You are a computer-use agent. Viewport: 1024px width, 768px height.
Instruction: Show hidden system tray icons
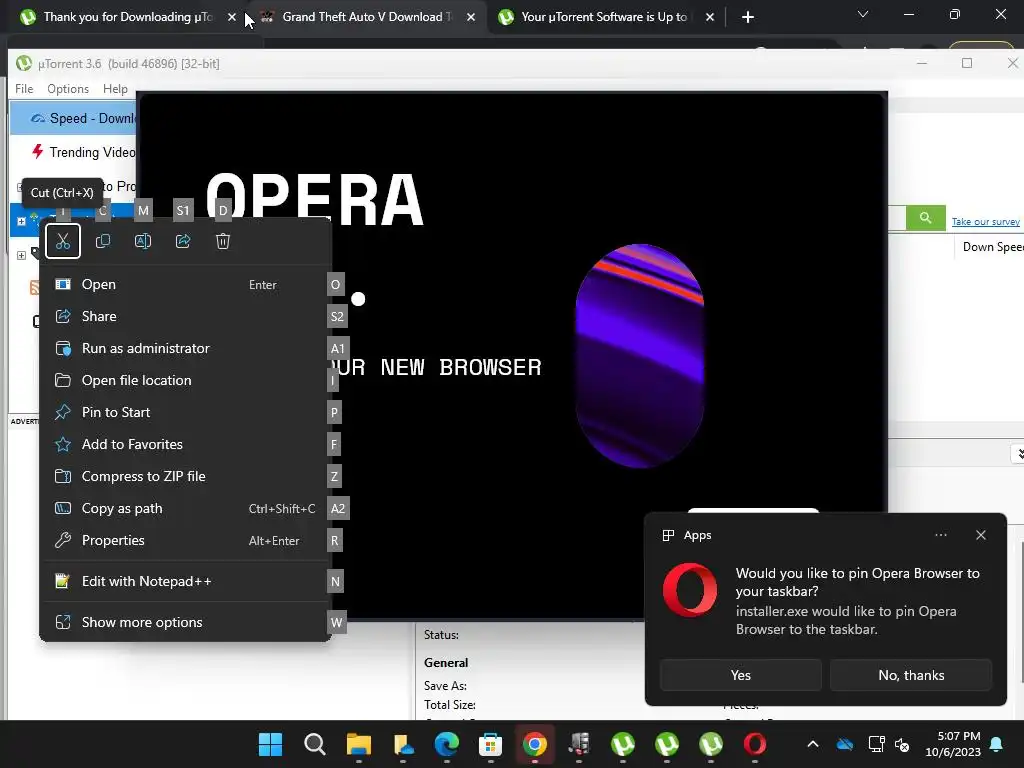[x=813, y=744]
